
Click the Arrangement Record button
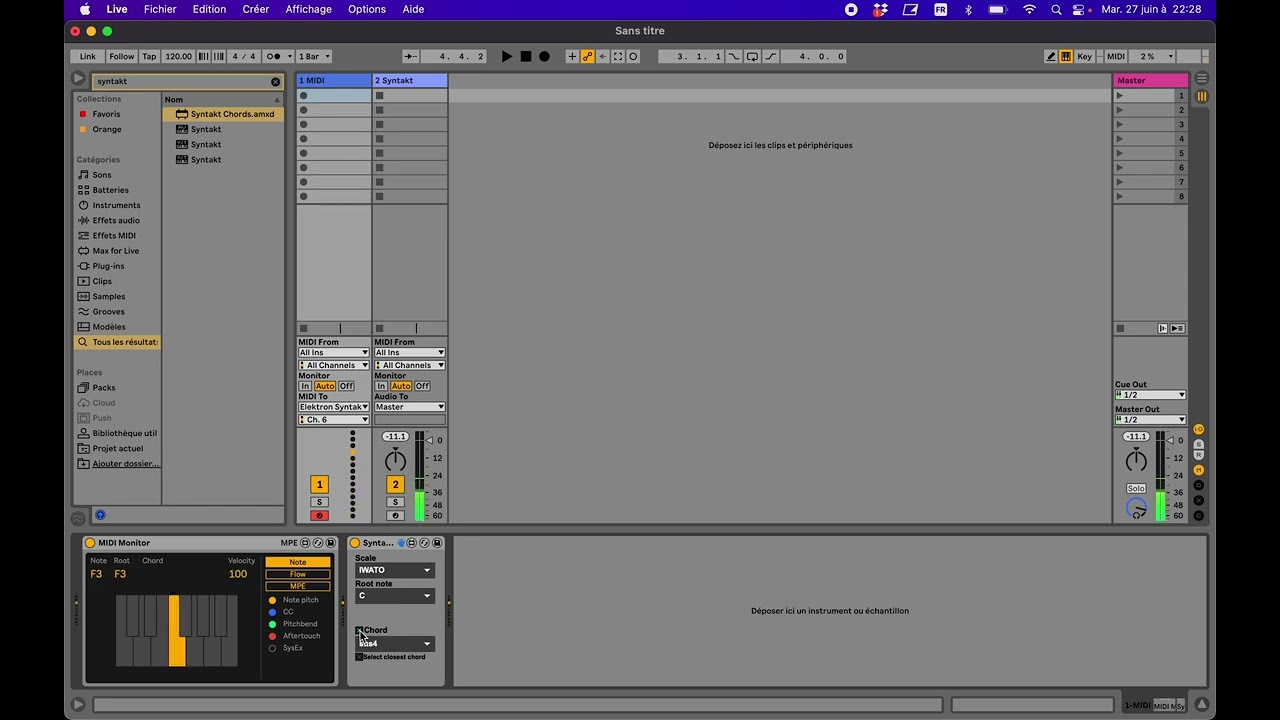point(544,57)
